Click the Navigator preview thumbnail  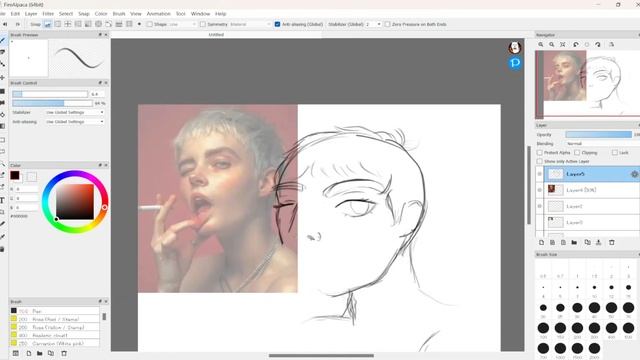pyautogui.click(x=587, y=84)
